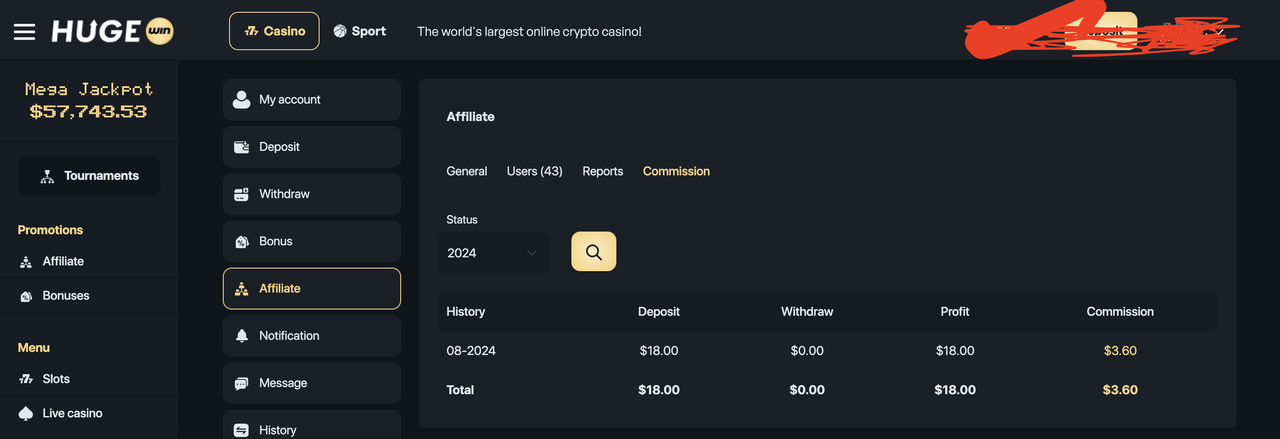1280x439 pixels.
Task: Open the Reports tab
Action: point(603,171)
